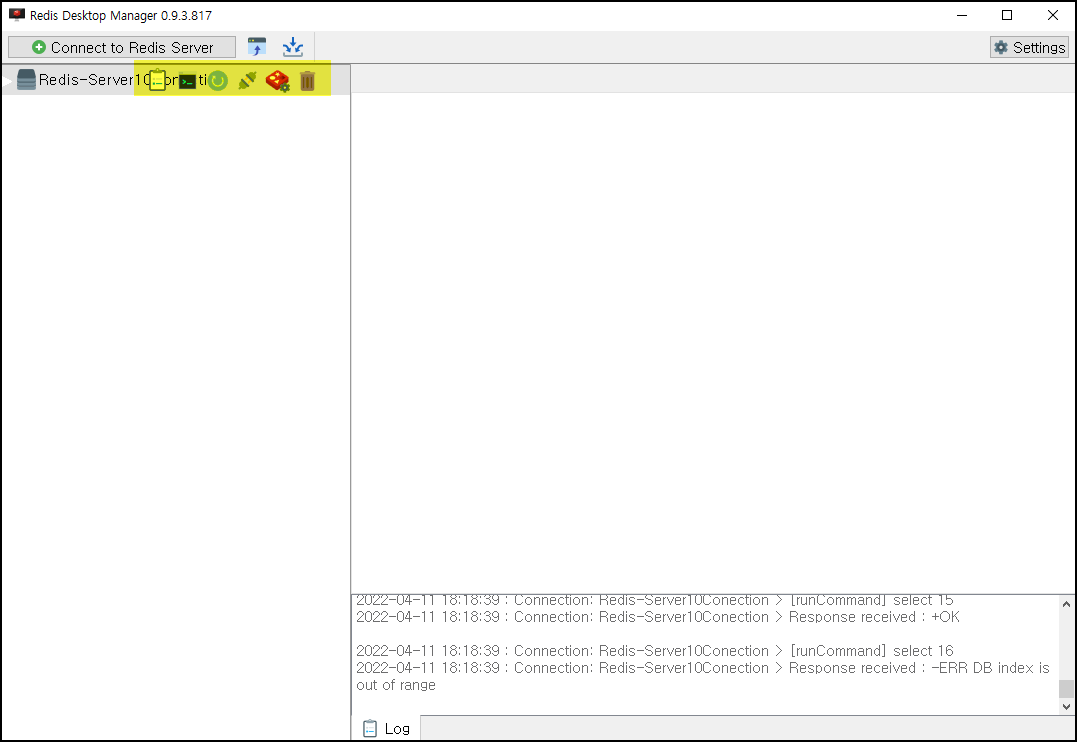The image size is (1077, 742).
Task: Click the Redis Desktop Manager app icon in title bar
Action: tap(16, 15)
